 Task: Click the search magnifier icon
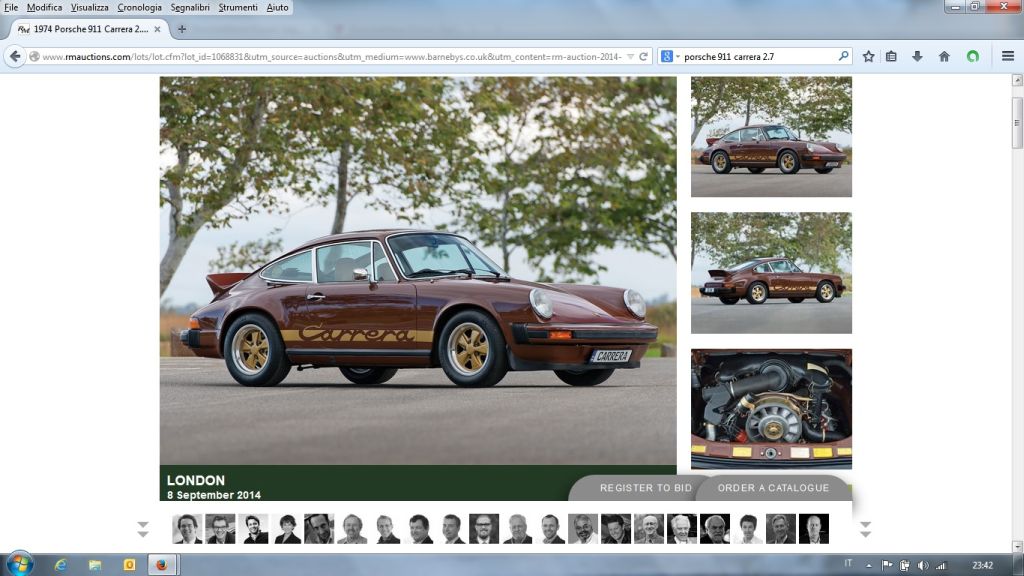pos(843,57)
